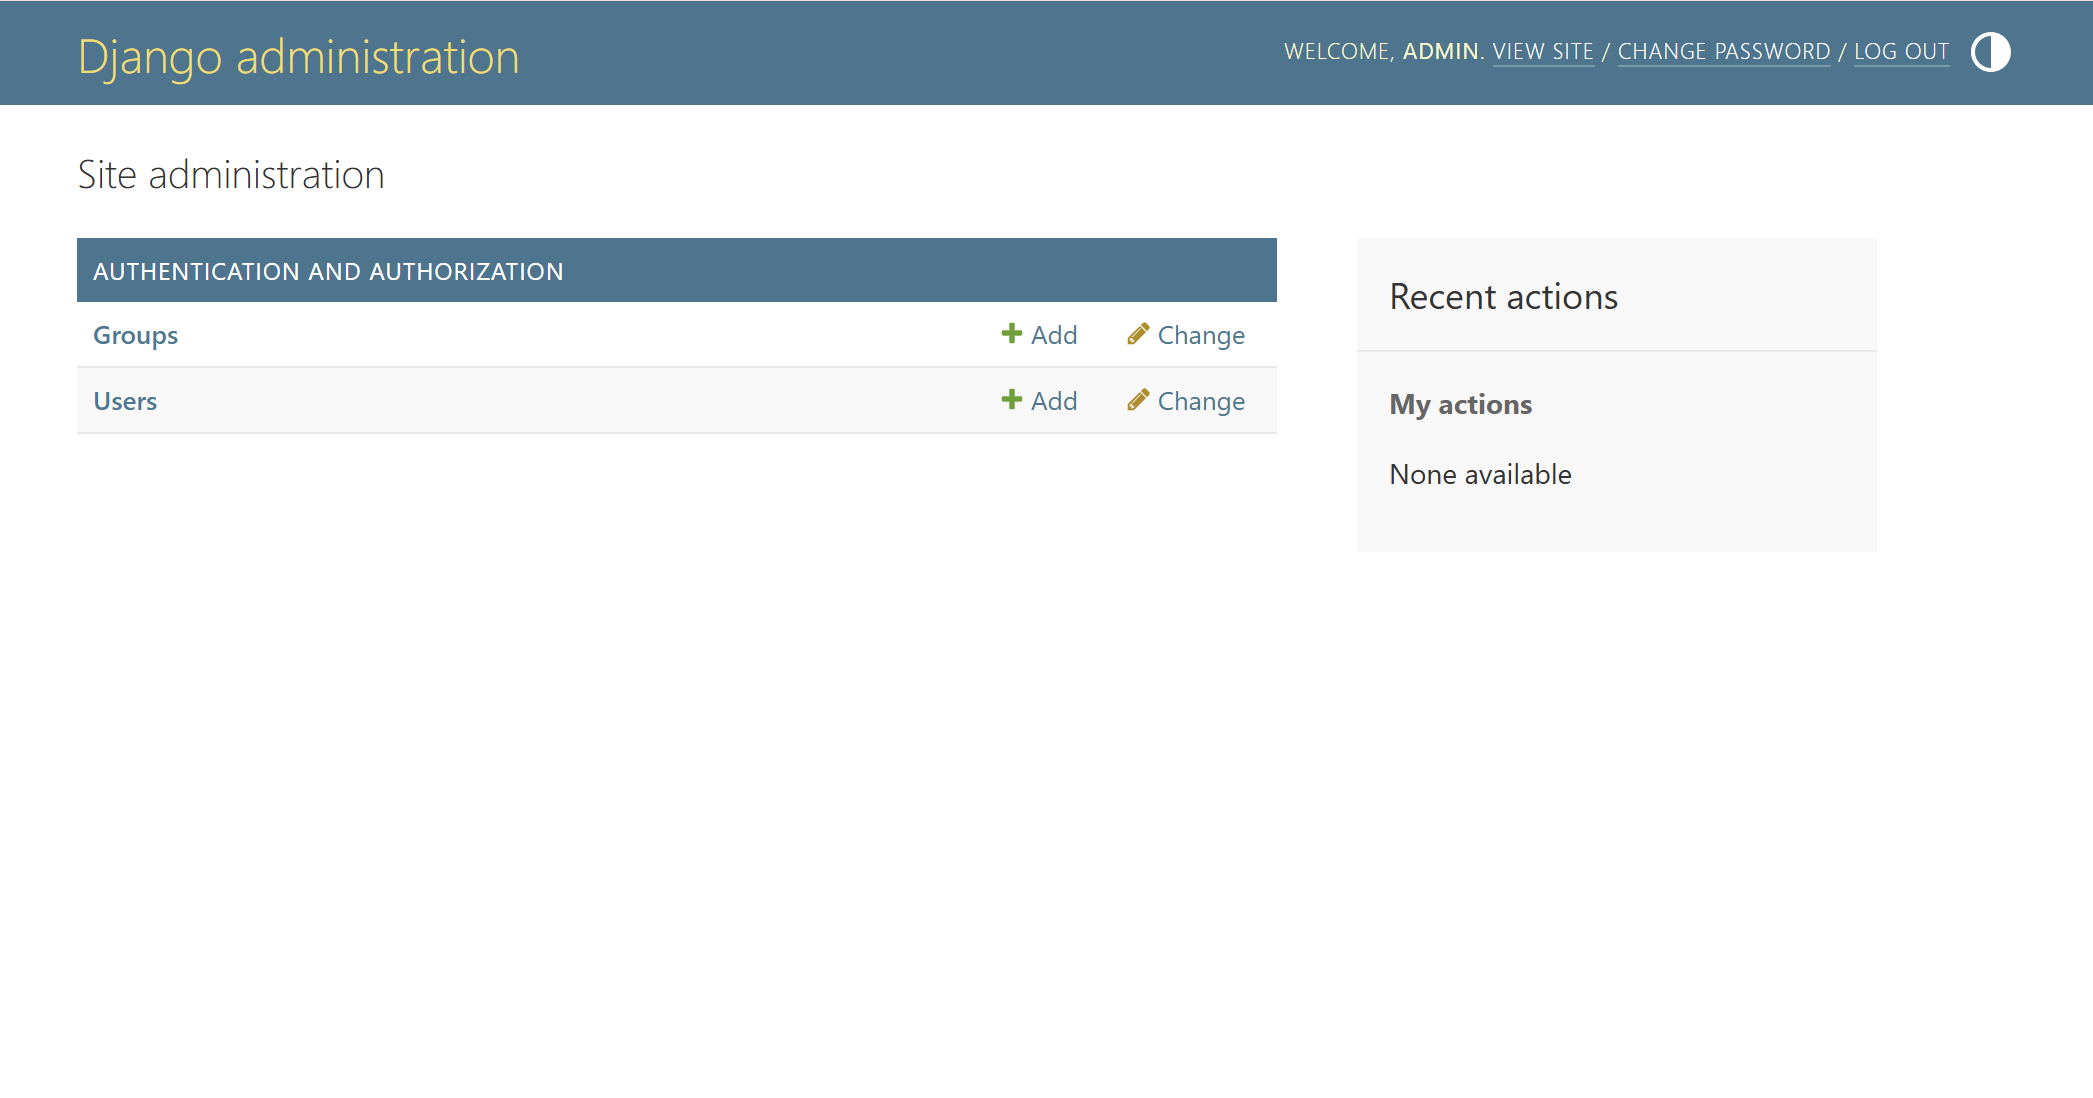Click the None available text

(x=1480, y=474)
